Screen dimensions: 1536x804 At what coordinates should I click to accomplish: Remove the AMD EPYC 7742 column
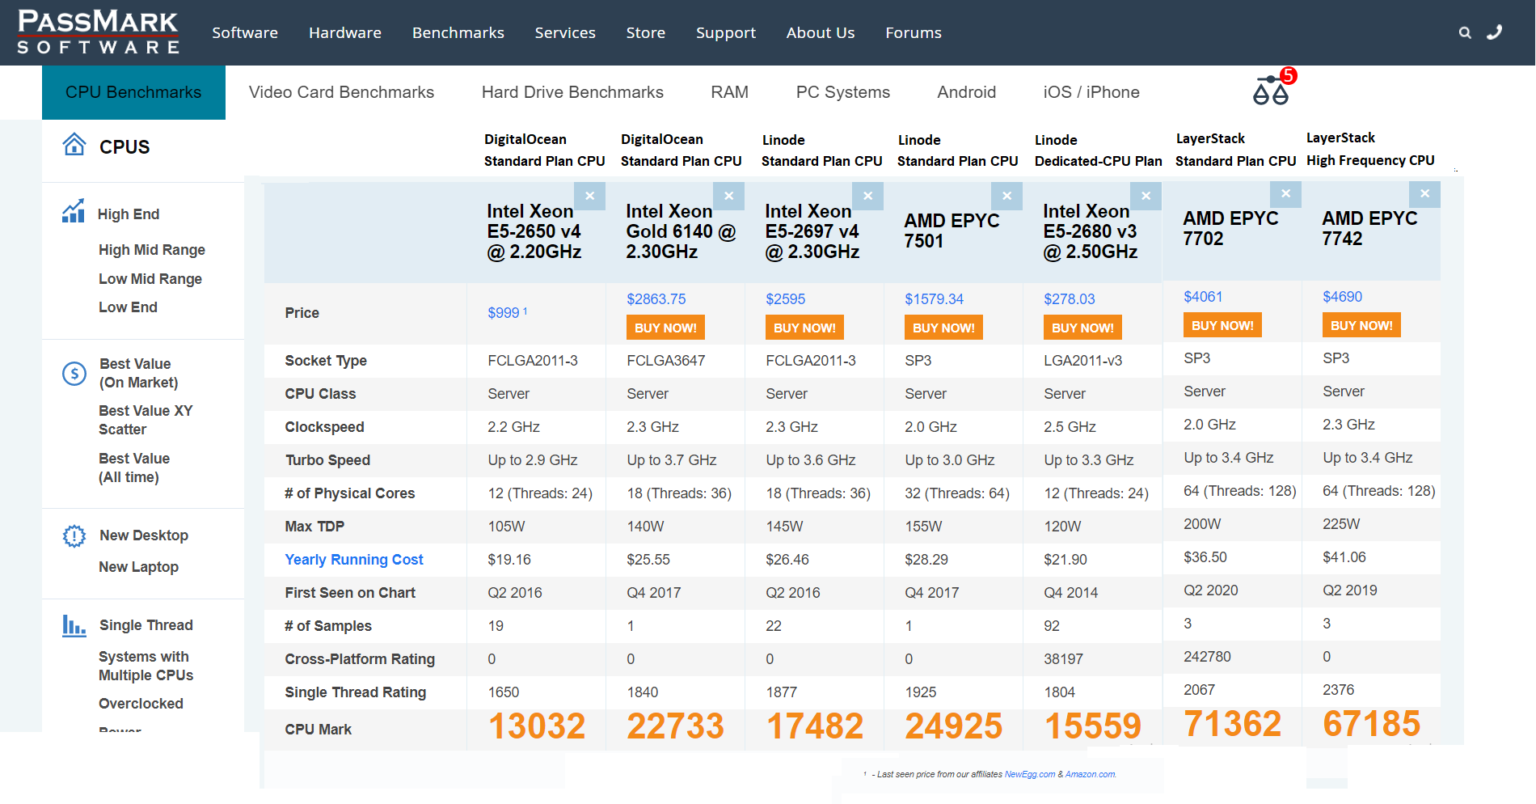1424,193
